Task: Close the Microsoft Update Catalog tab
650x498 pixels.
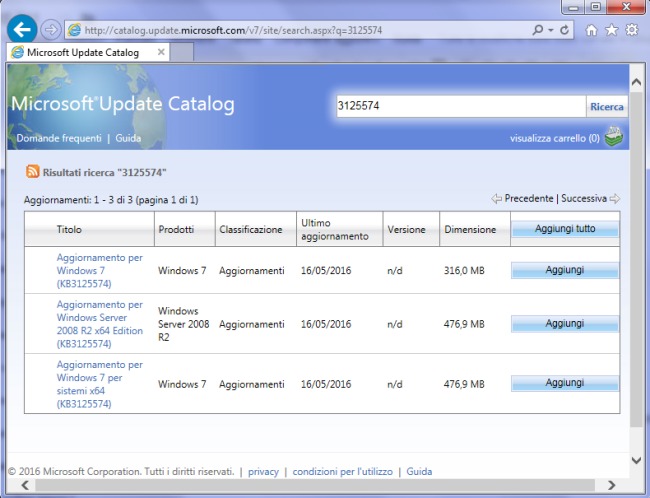Action: click(161, 52)
